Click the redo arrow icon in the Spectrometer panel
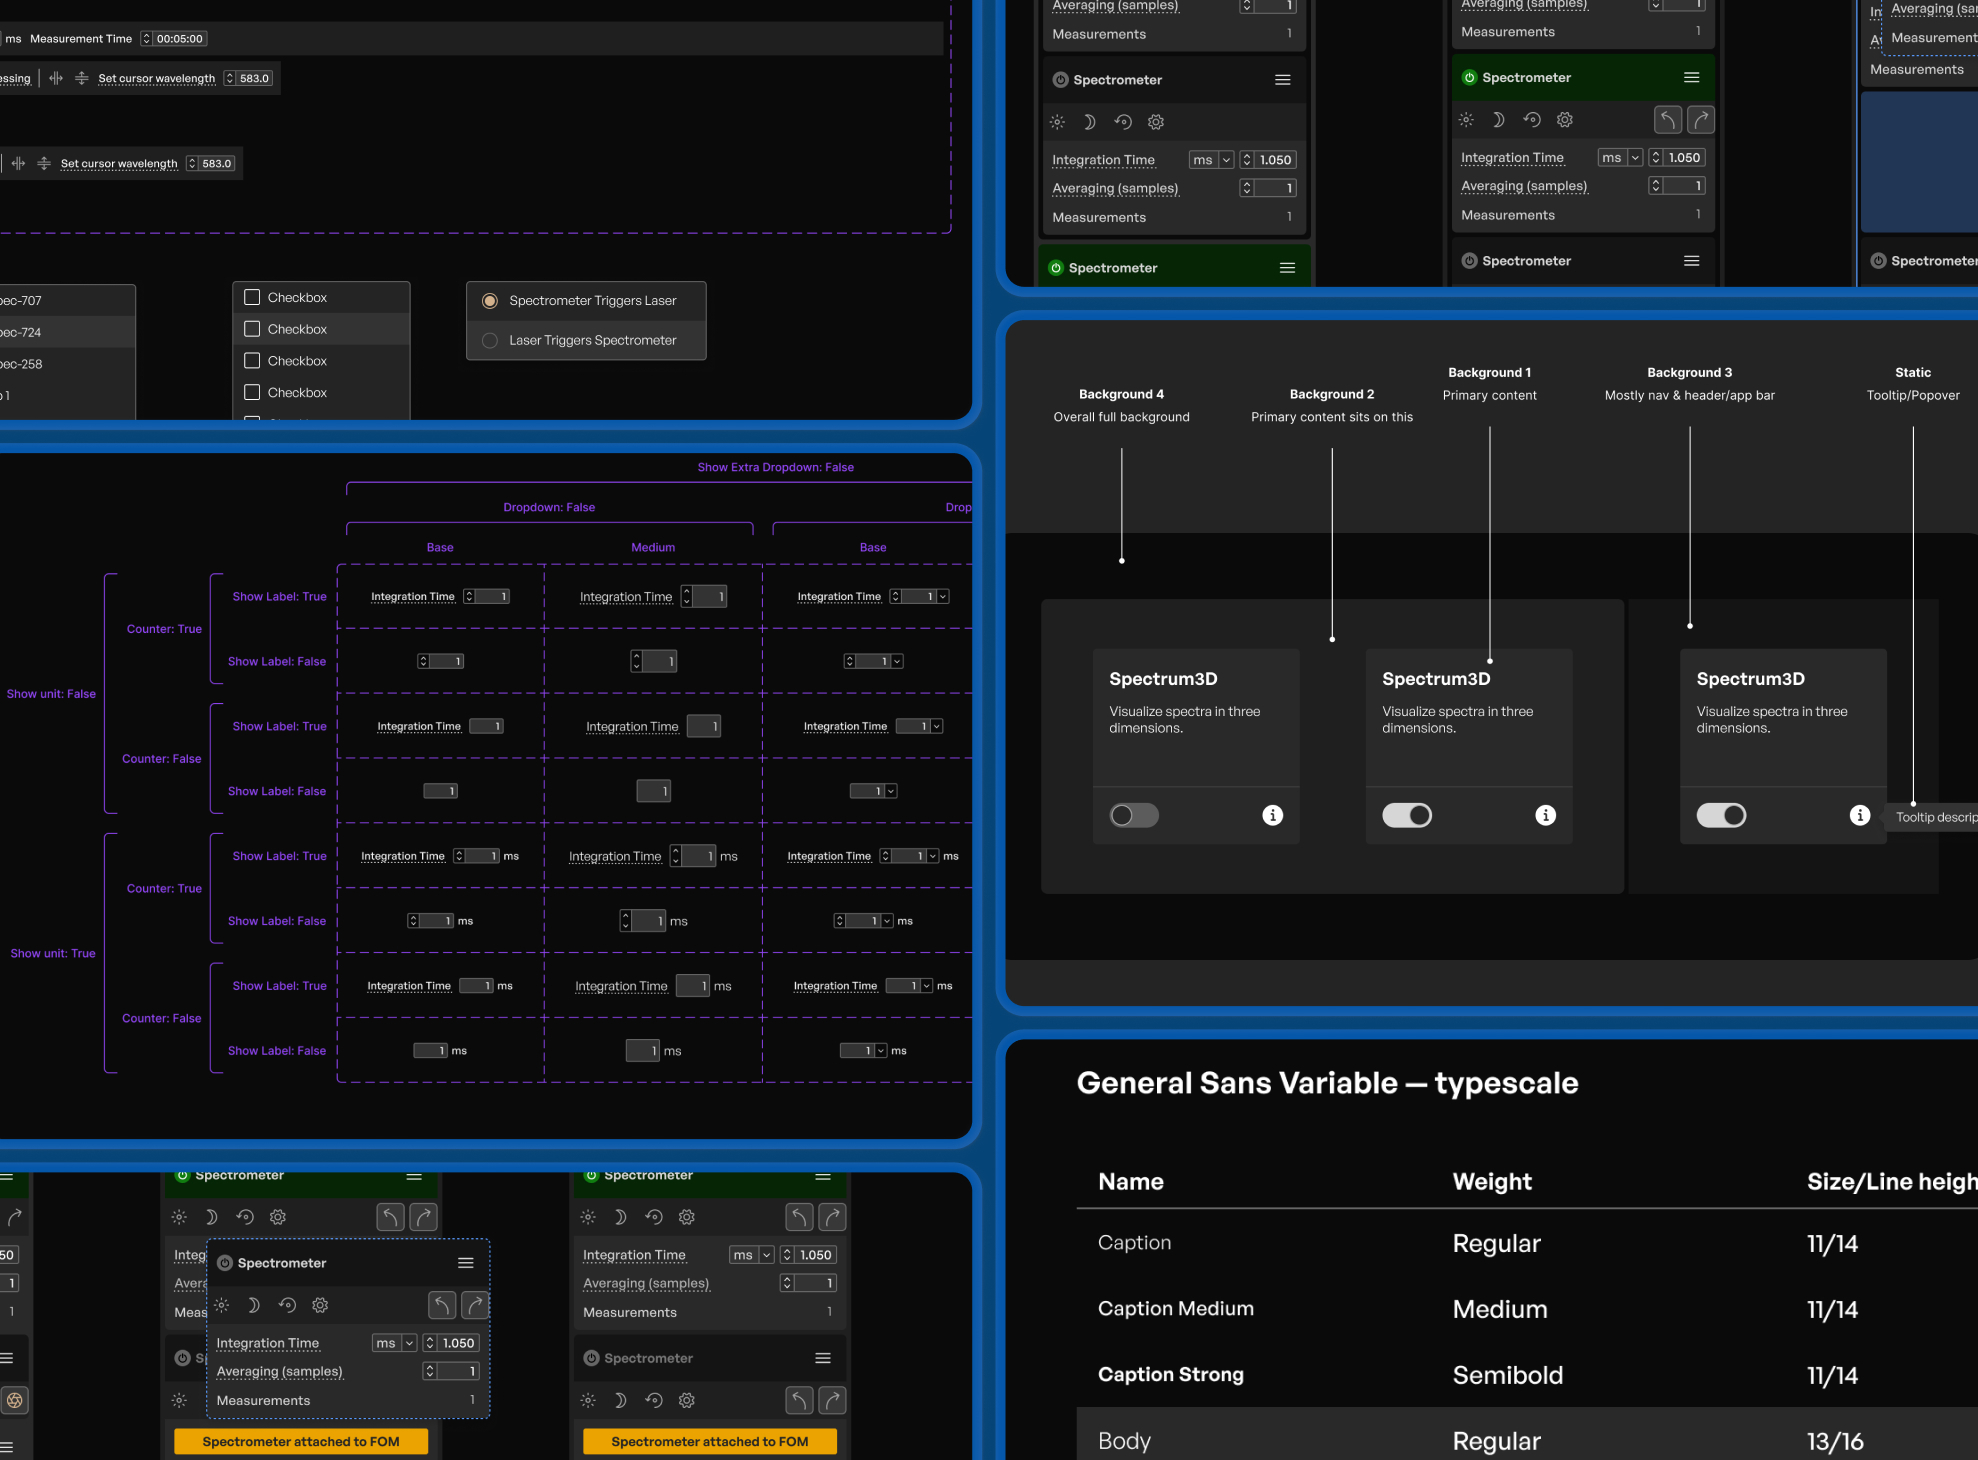The width and height of the screenshot is (1978, 1460). tap(1701, 119)
